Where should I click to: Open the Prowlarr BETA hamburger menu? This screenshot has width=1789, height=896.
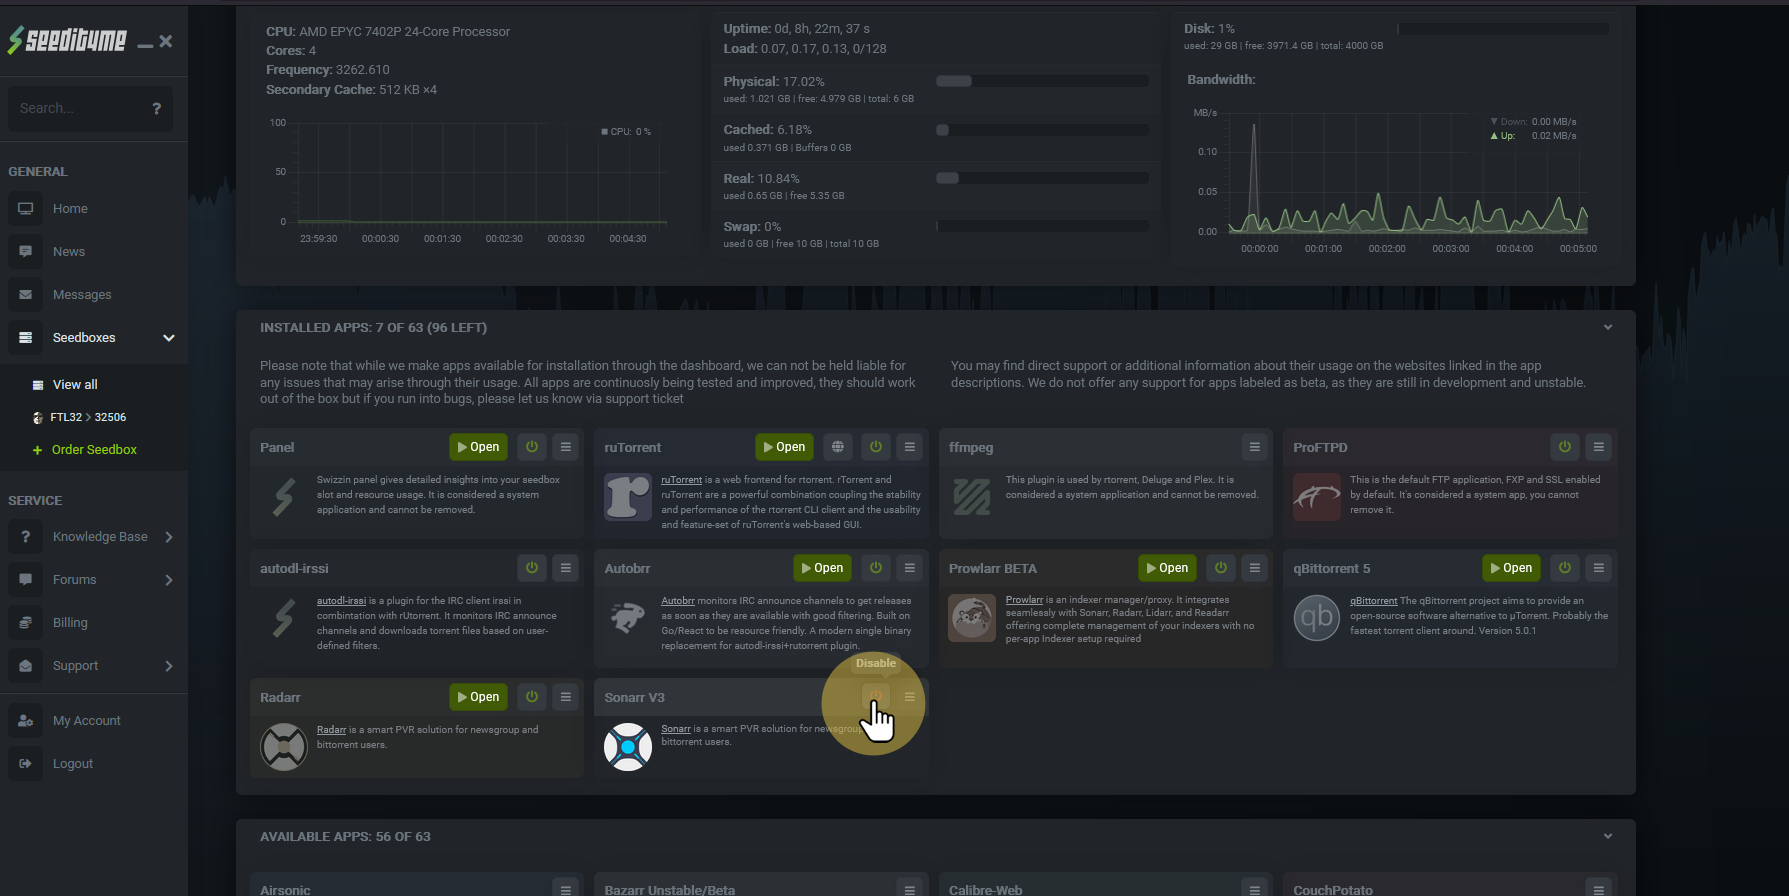pyautogui.click(x=1255, y=568)
